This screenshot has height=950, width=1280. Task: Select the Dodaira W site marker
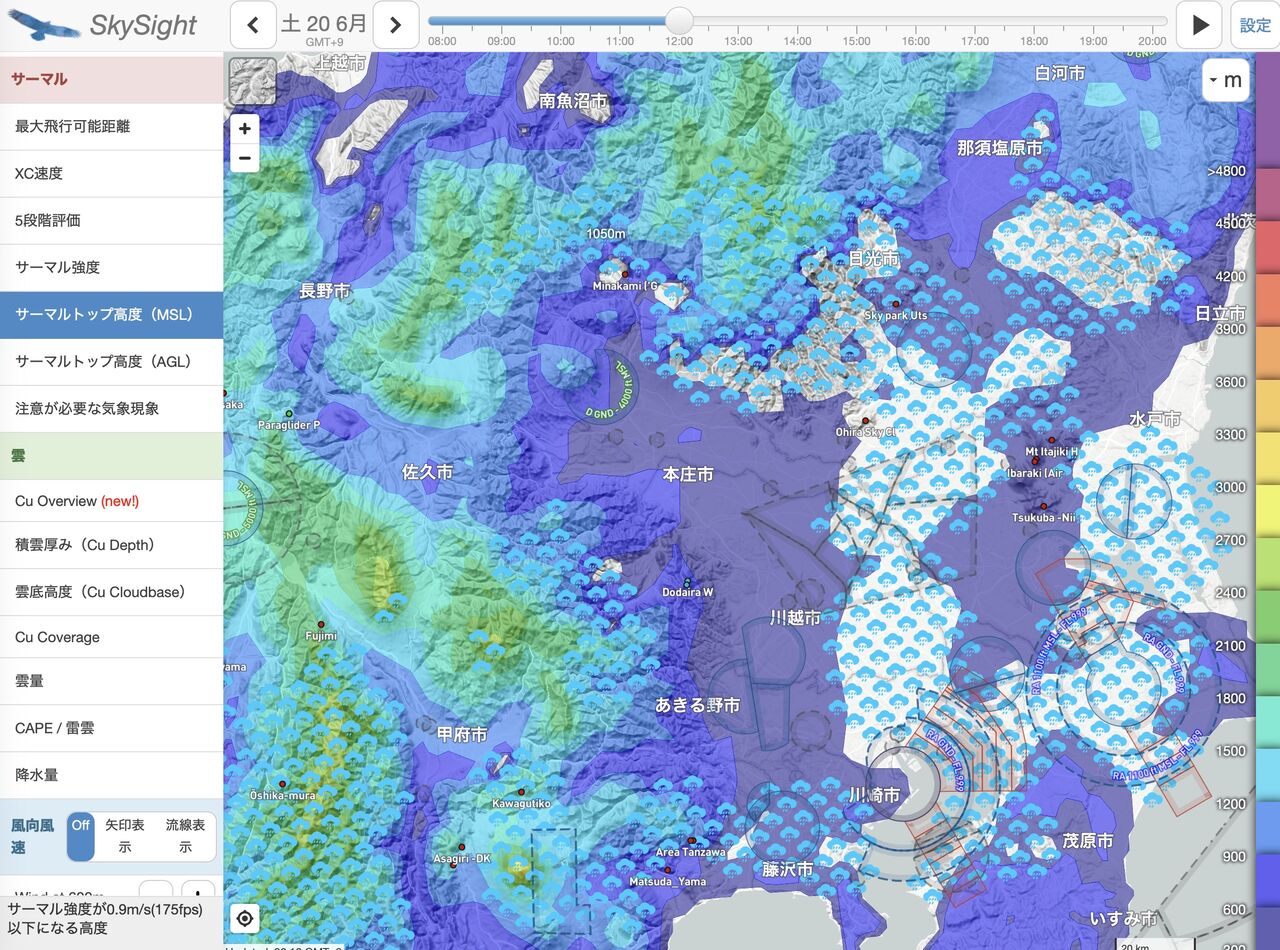point(687,582)
